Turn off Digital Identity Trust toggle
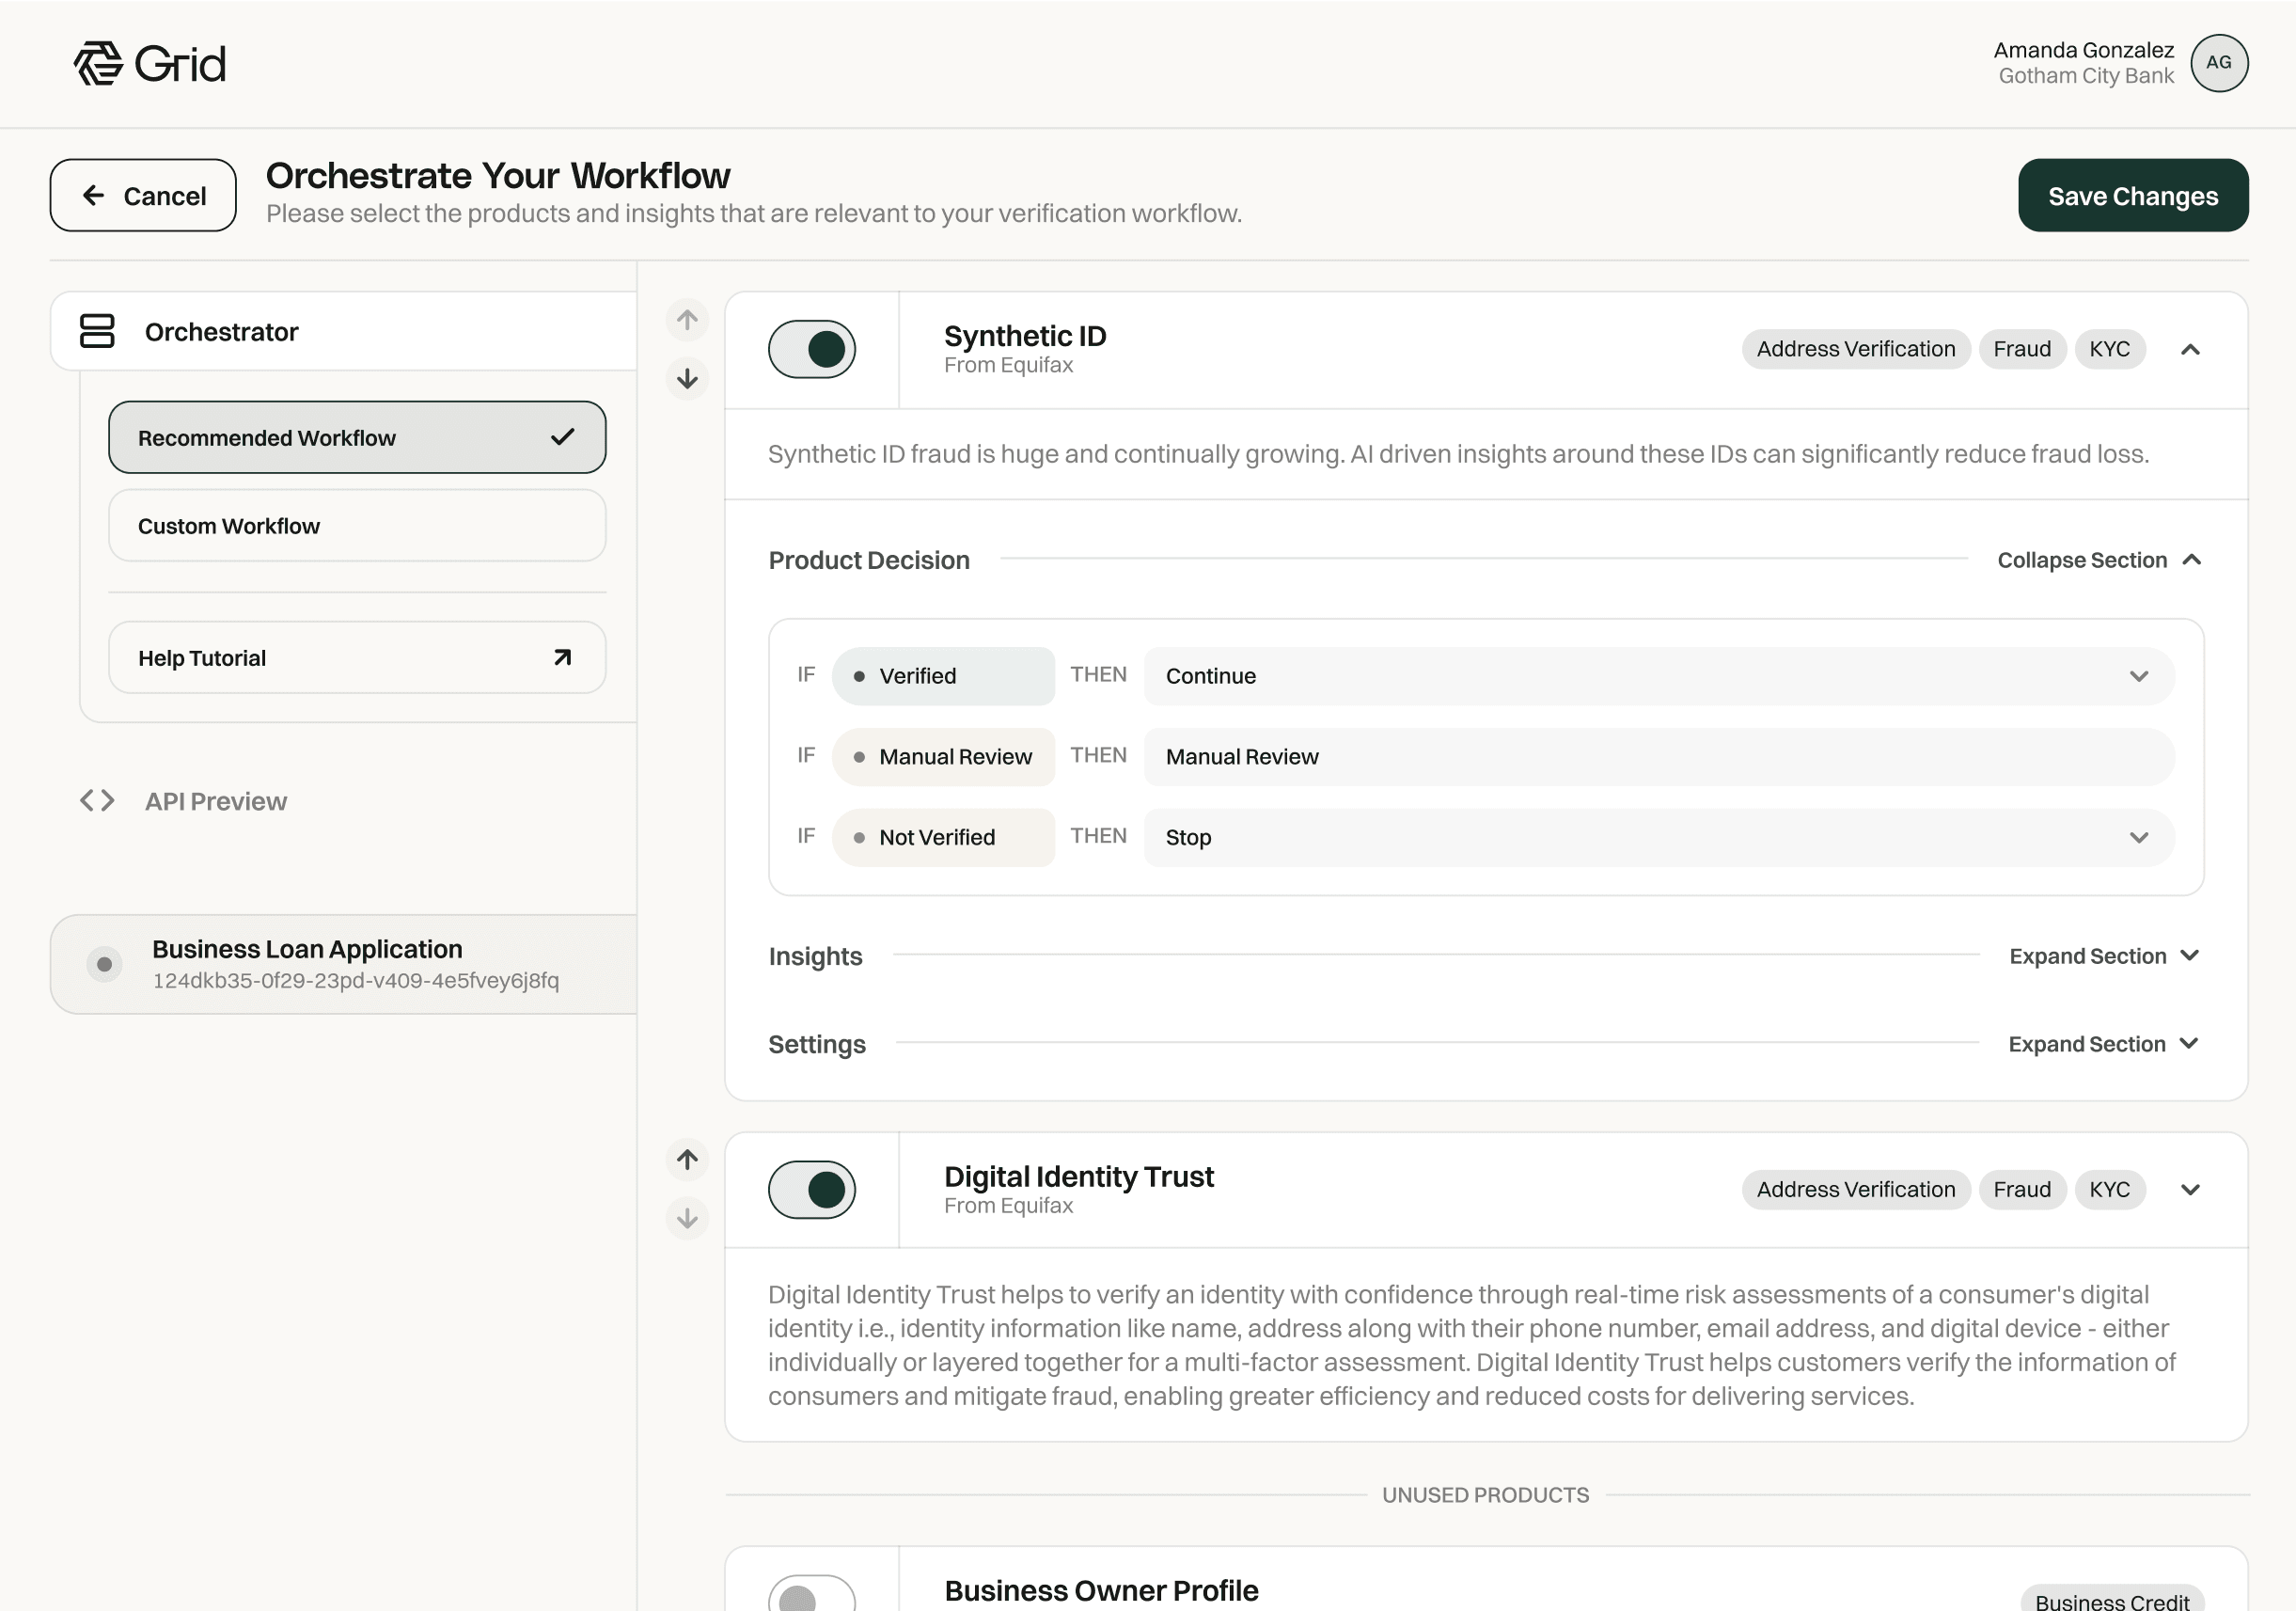The height and width of the screenshot is (1611, 2296). click(811, 1189)
